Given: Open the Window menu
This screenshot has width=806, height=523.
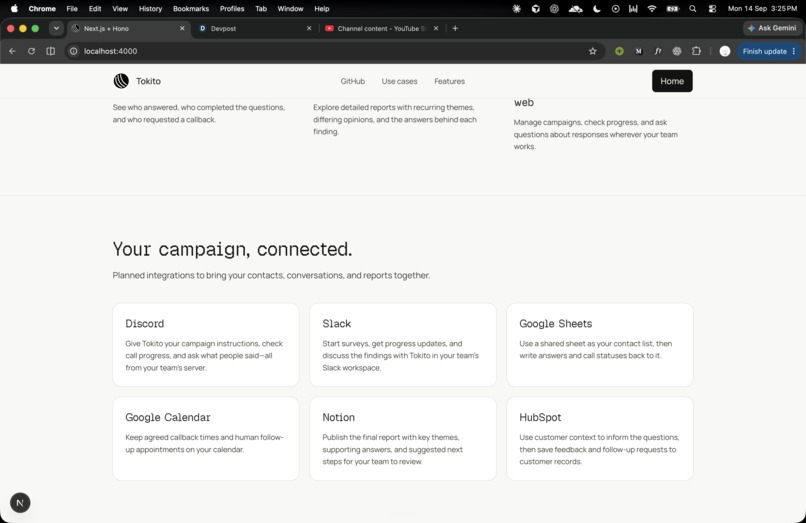Looking at the screenshot, I should 290,8.
